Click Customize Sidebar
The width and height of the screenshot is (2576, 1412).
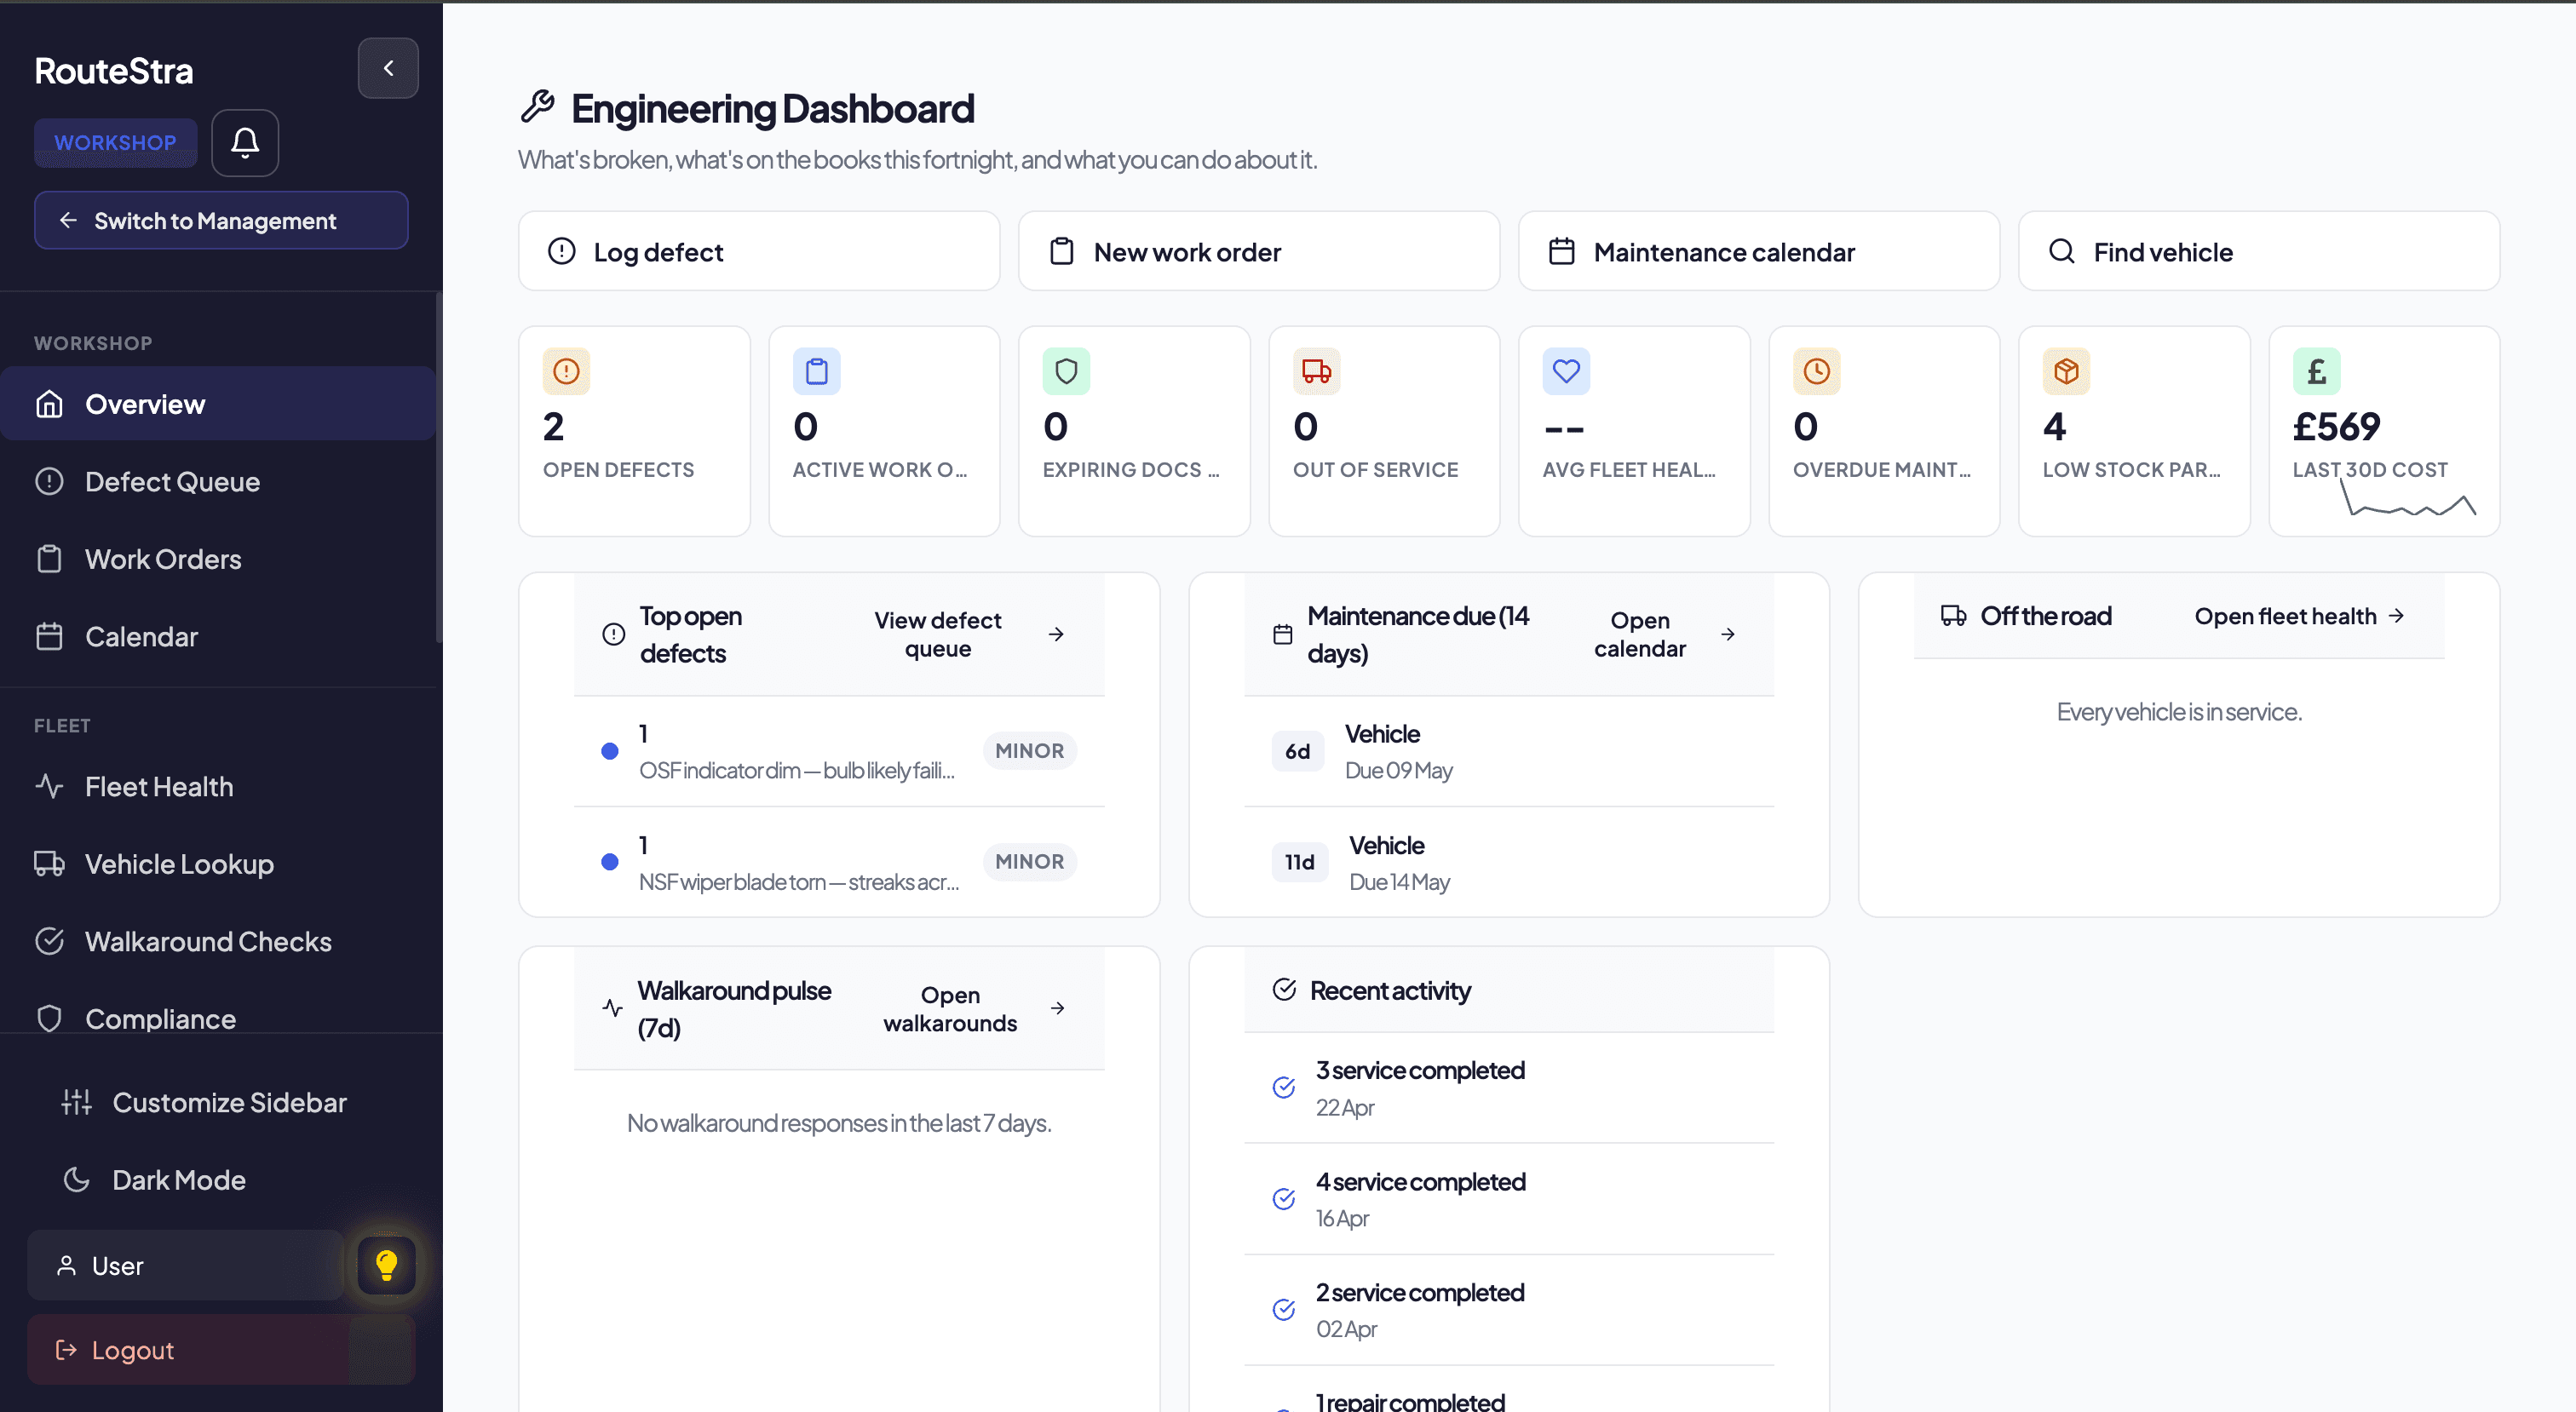click(221, 1102)
